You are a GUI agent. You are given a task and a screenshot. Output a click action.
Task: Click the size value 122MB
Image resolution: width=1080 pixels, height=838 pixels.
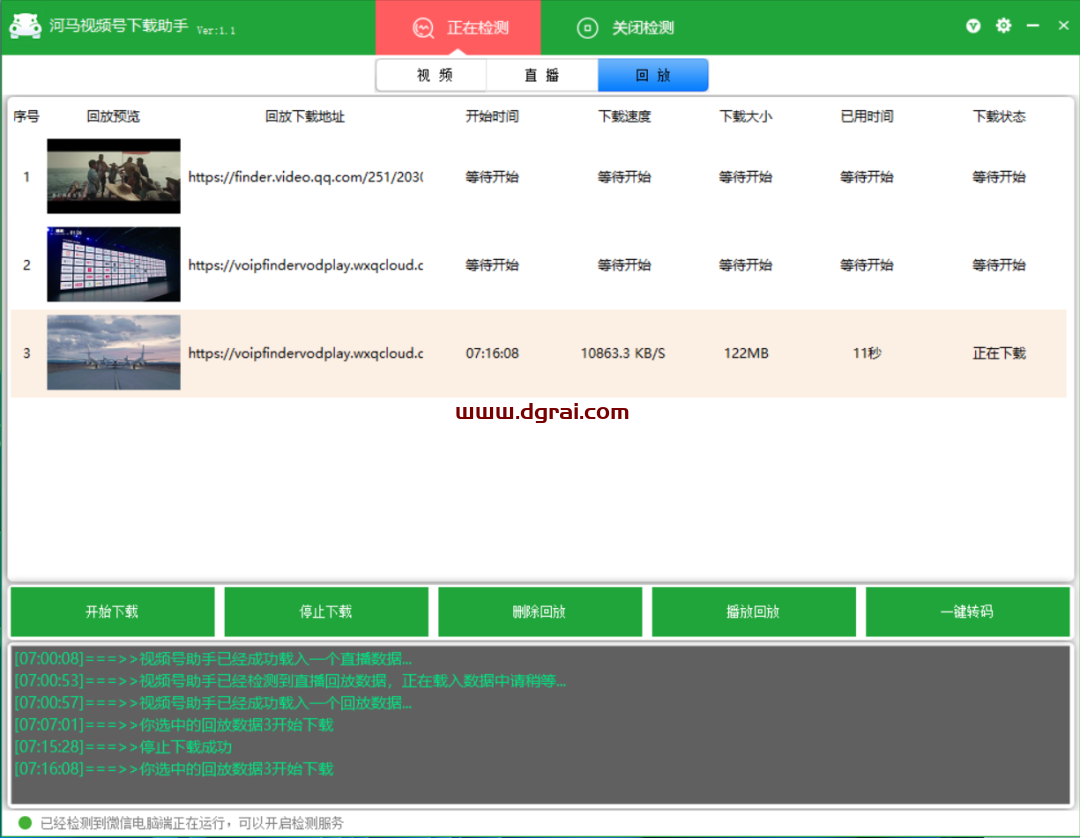746,353
